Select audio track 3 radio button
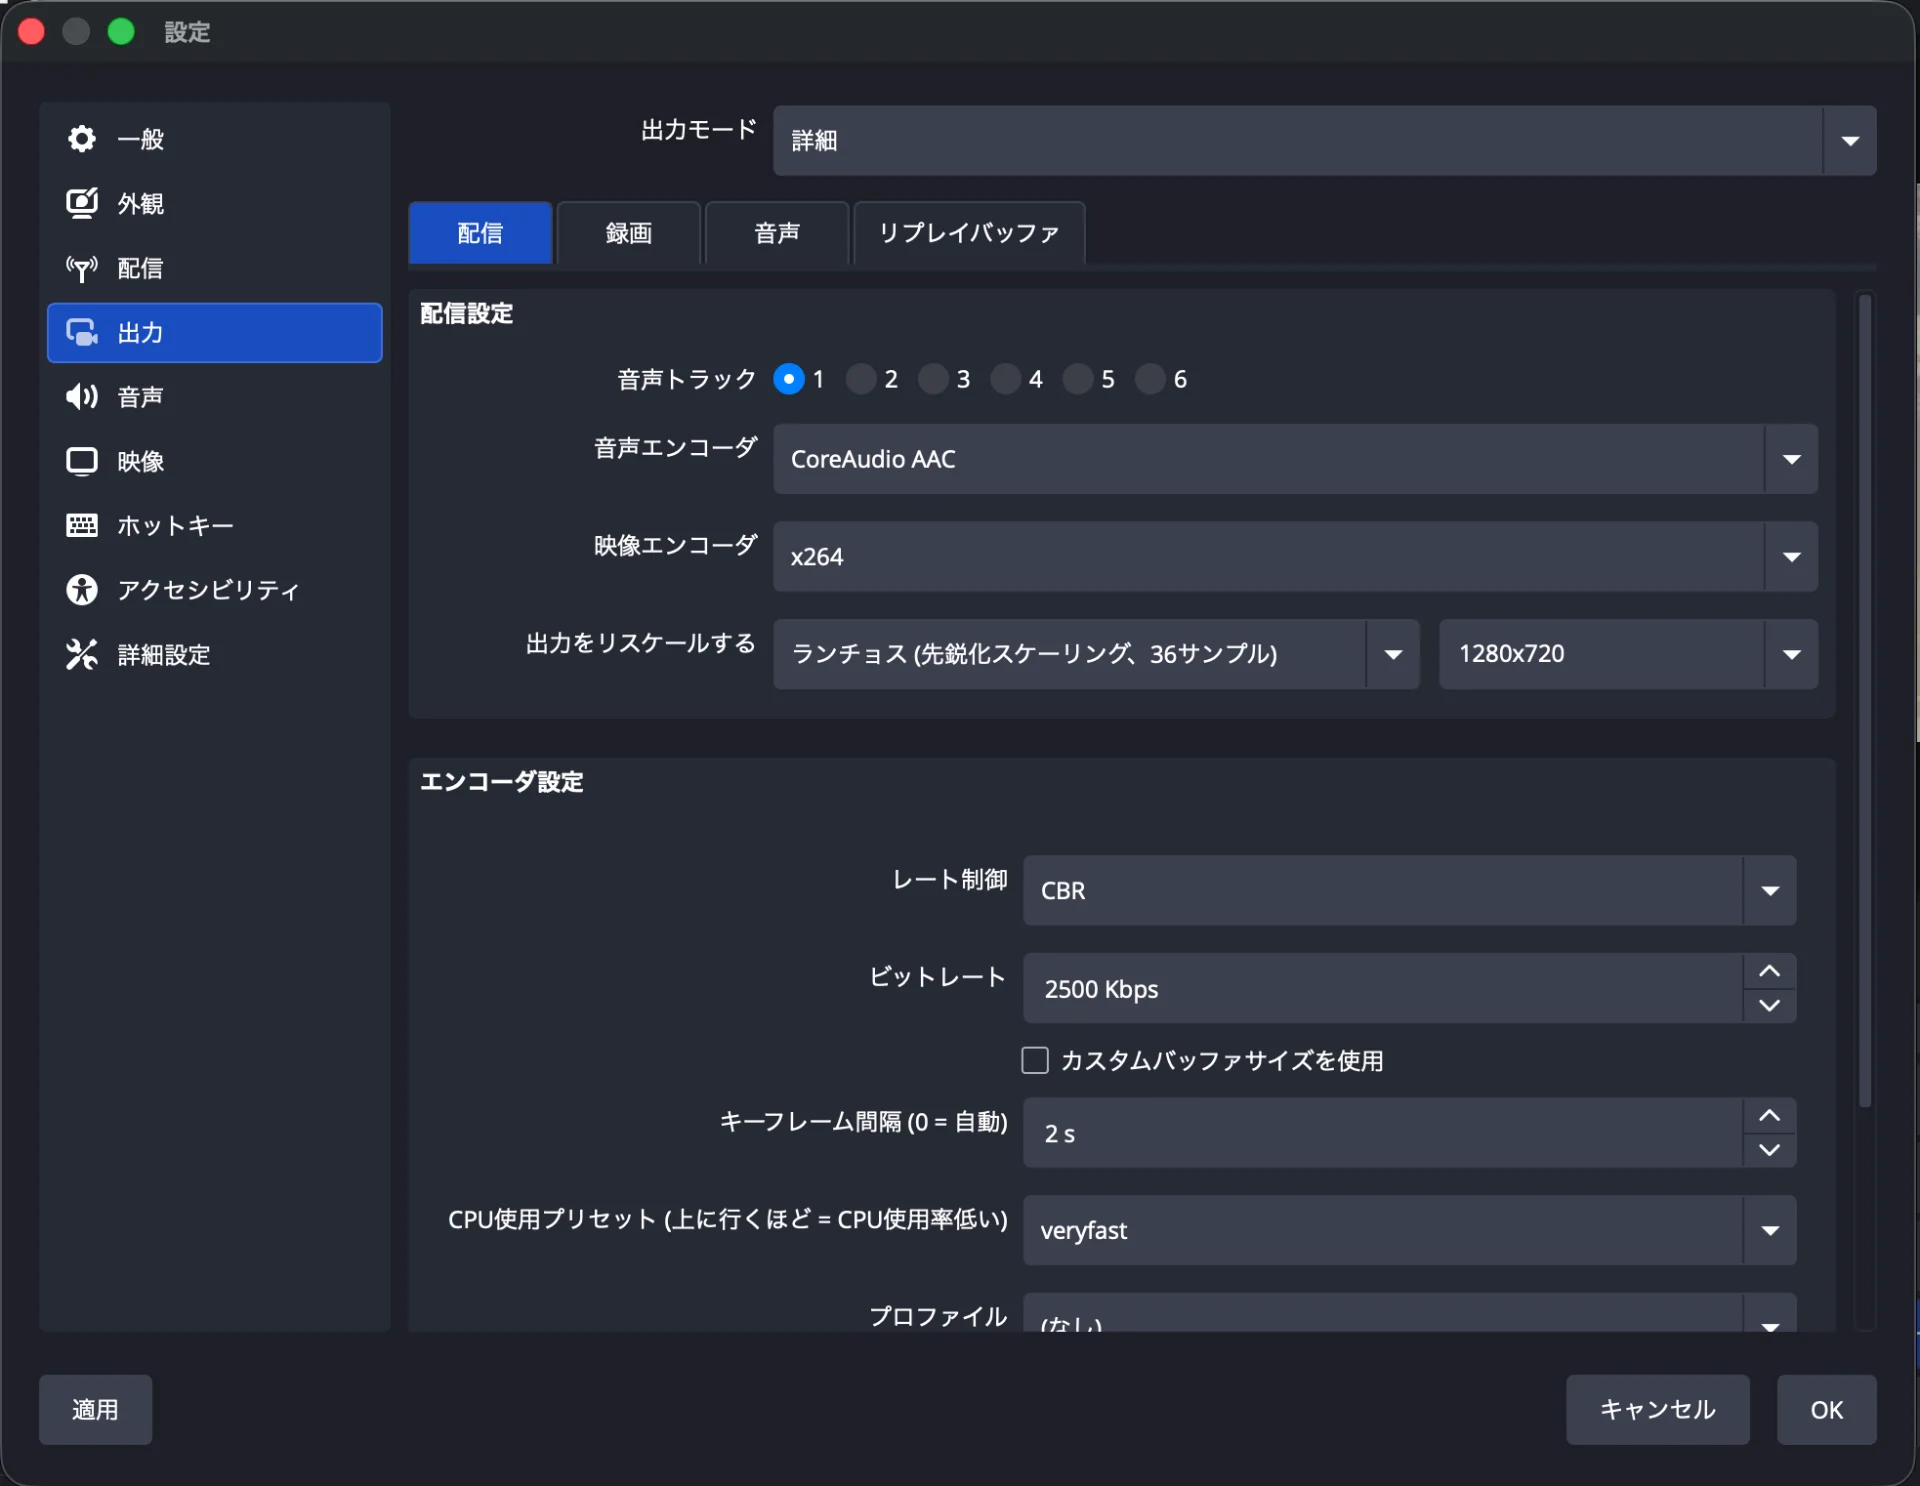The image size is (1920, 1486). 933,379
